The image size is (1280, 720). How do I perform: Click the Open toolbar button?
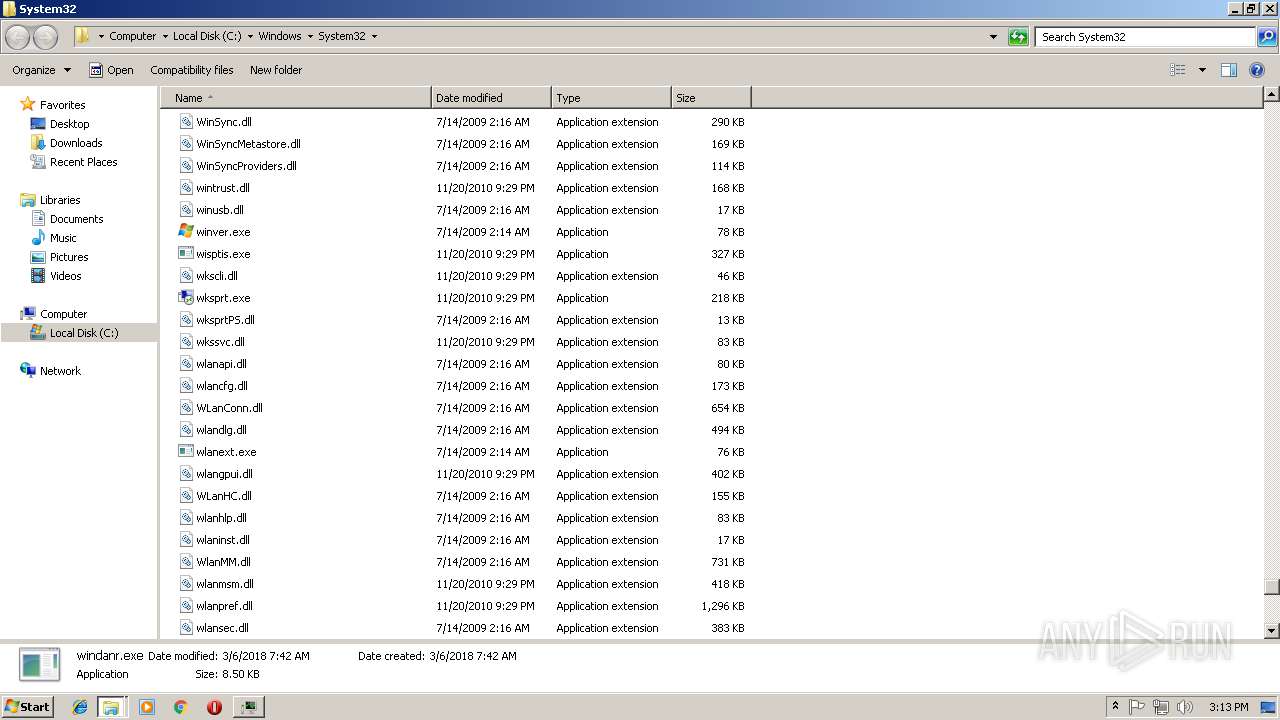pyautogui.click(x=111, y=70)
